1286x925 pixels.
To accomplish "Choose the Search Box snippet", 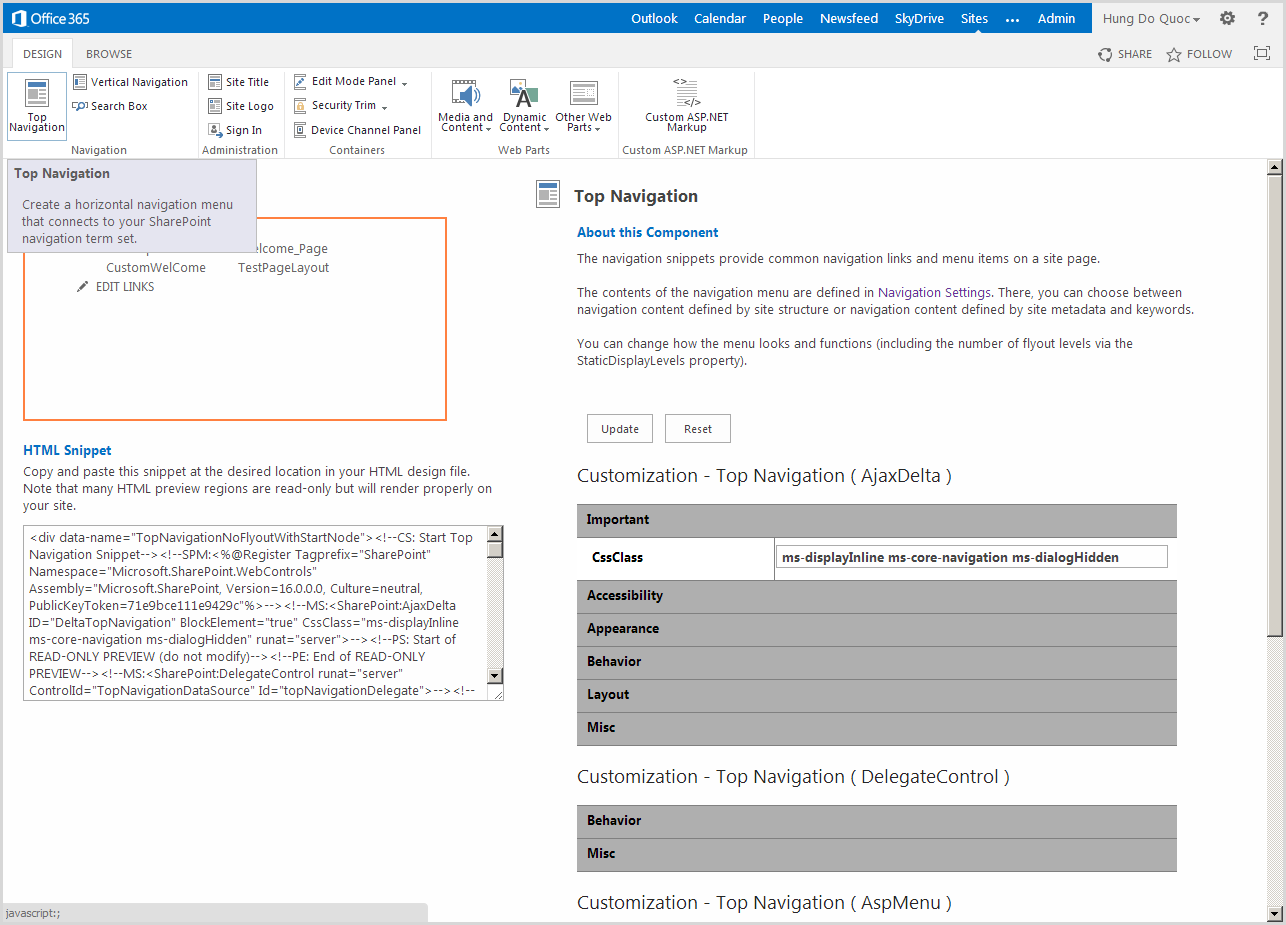I will click(110, 106).
